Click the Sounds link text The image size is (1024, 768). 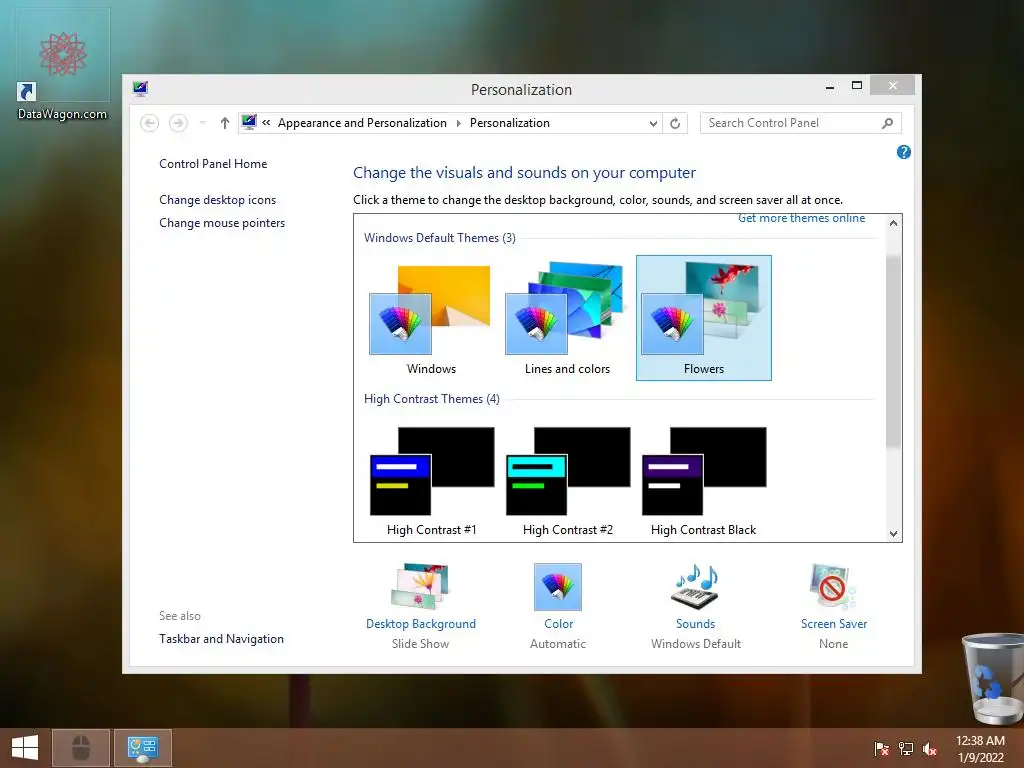click(x=696, y=624)
